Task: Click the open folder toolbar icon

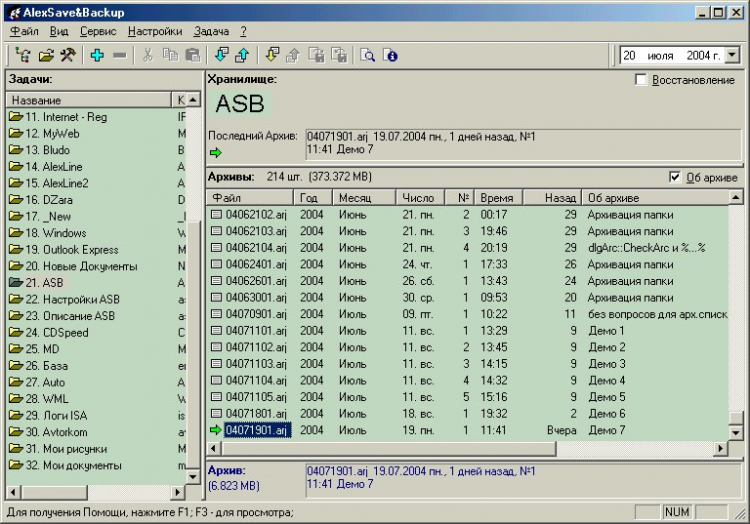Action: [x=46, y=56]
